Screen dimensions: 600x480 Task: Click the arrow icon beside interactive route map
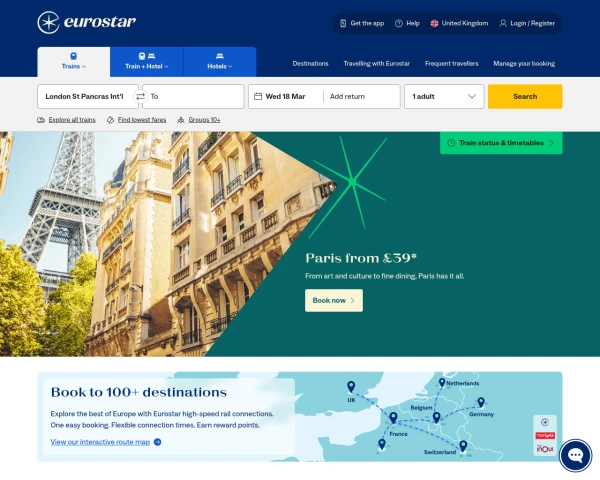pos(157,442)
